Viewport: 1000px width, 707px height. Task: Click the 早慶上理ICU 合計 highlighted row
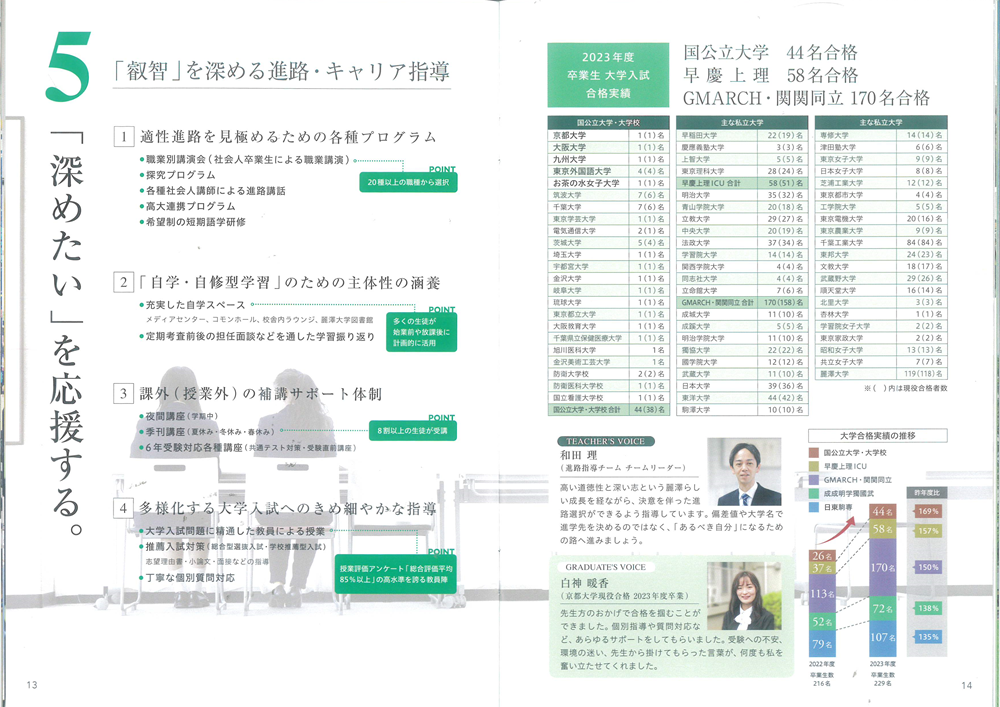pyautogui.click(x=742, y=183)
